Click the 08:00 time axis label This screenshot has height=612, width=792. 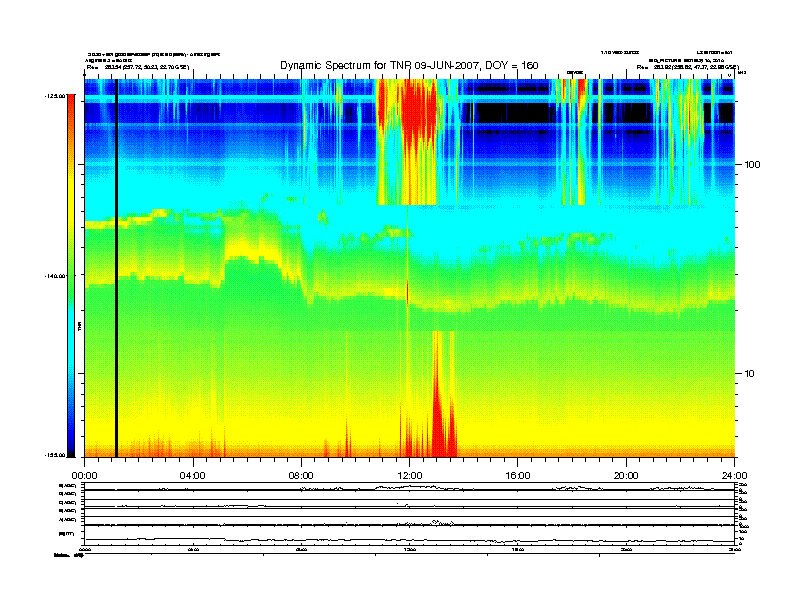301,476
